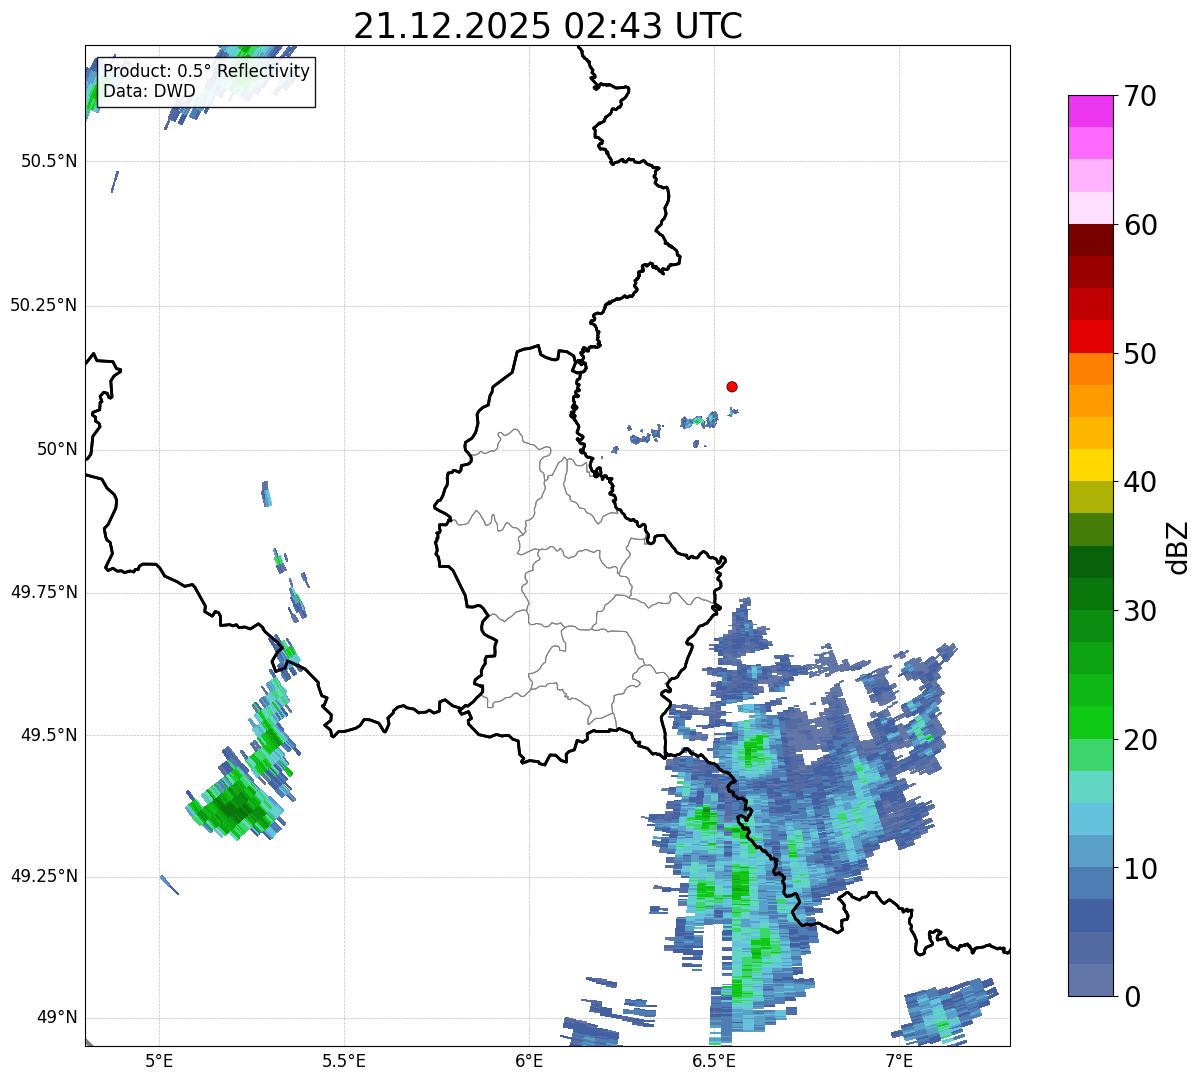The height and width of the screenshot is (1081, 1202).
Task: Click the magenta top segment of colorbar
Action: [x=1090, y=111]
